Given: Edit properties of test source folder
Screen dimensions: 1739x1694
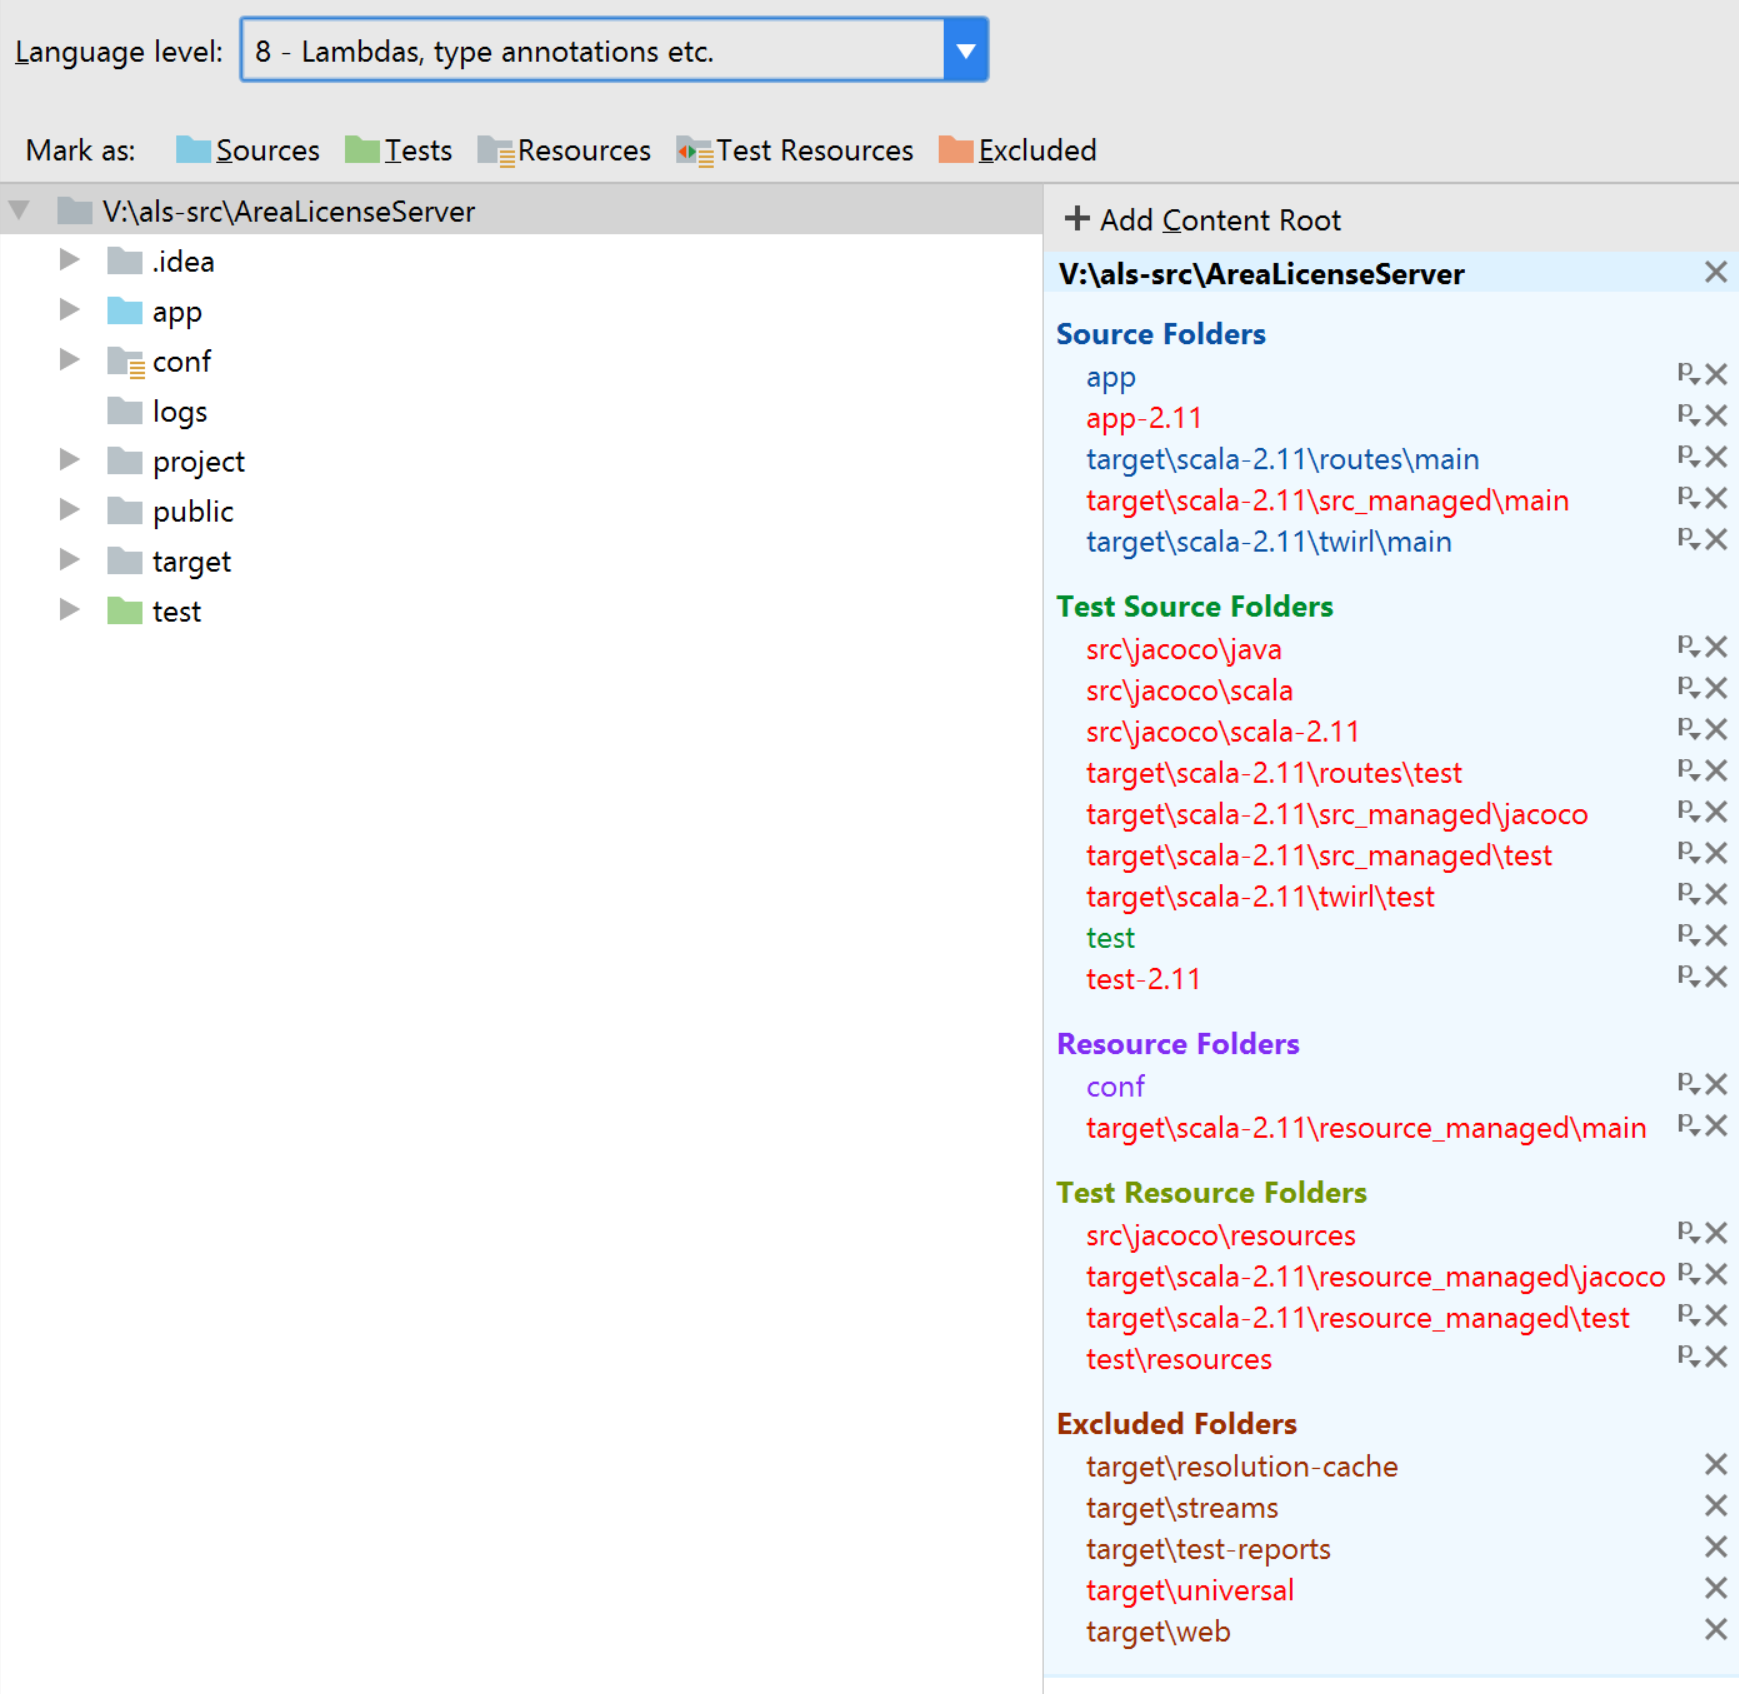Looking at the screenshot, I should (x=1688, y=936).
